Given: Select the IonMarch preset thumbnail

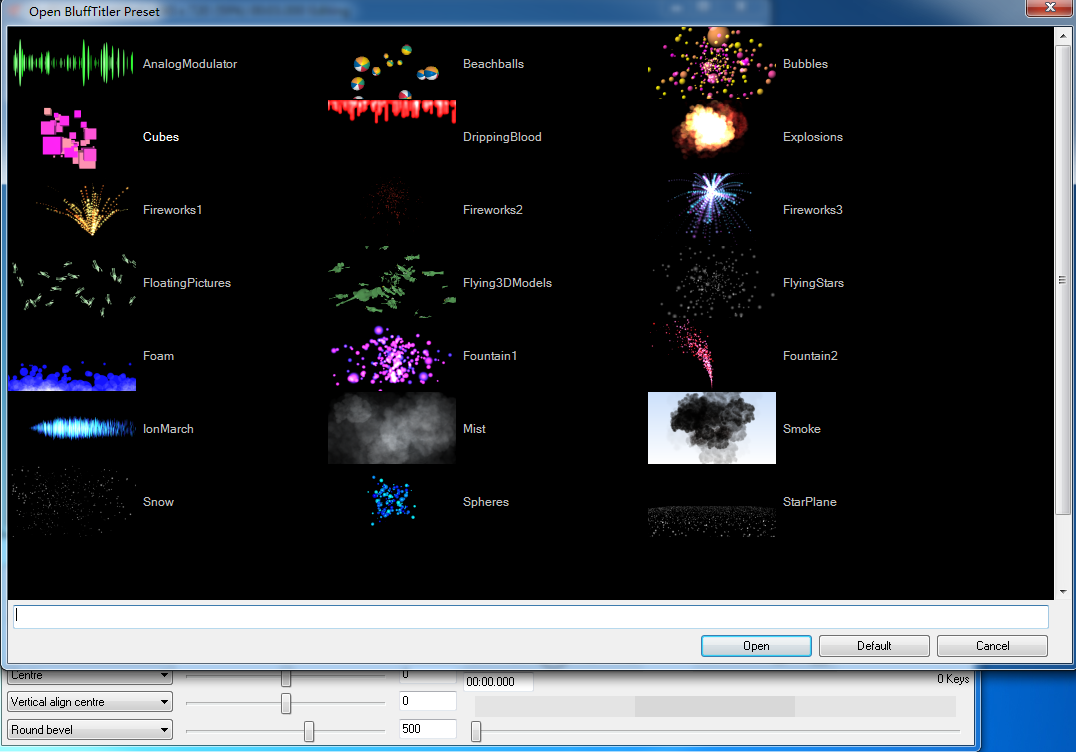Looking at the screenshot, I should click(72, 428).
